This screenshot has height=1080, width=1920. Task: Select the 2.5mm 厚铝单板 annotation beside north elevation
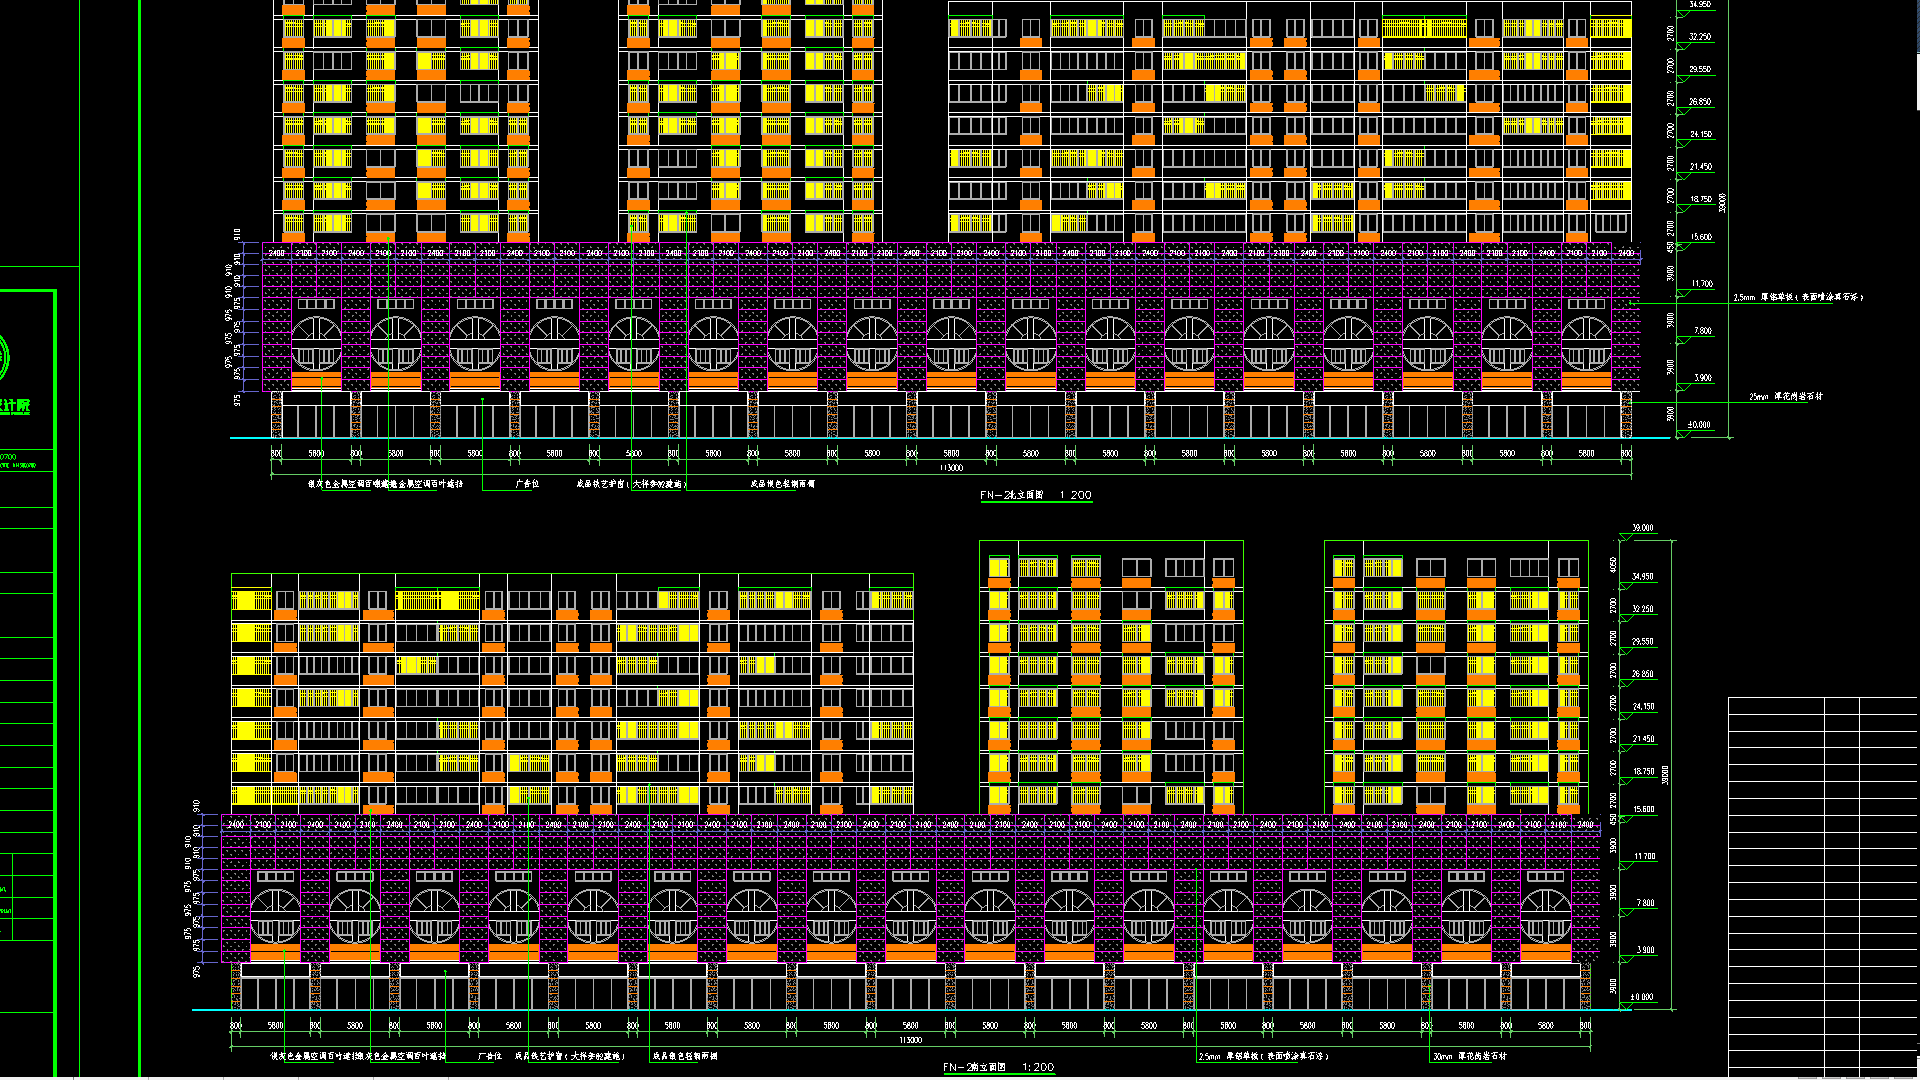pos(1797,298)
